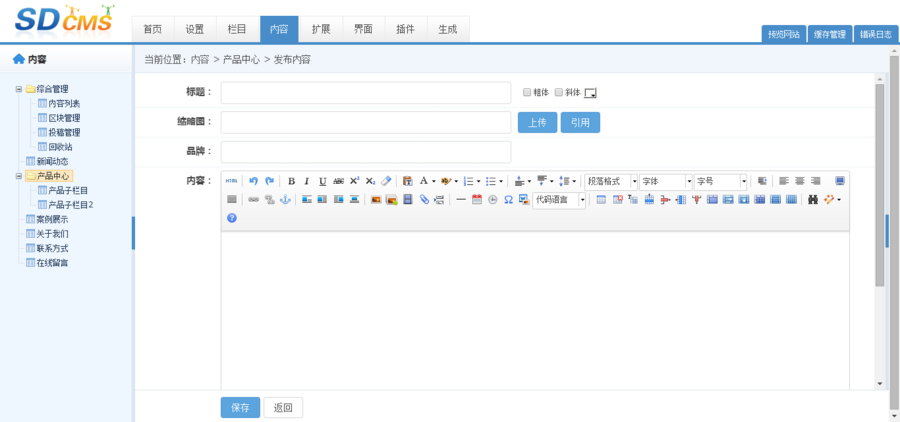Open the font color dropdown arrow
Viewport: 900px width, 422px height.
pyautogui.click(x=433, y=181)
